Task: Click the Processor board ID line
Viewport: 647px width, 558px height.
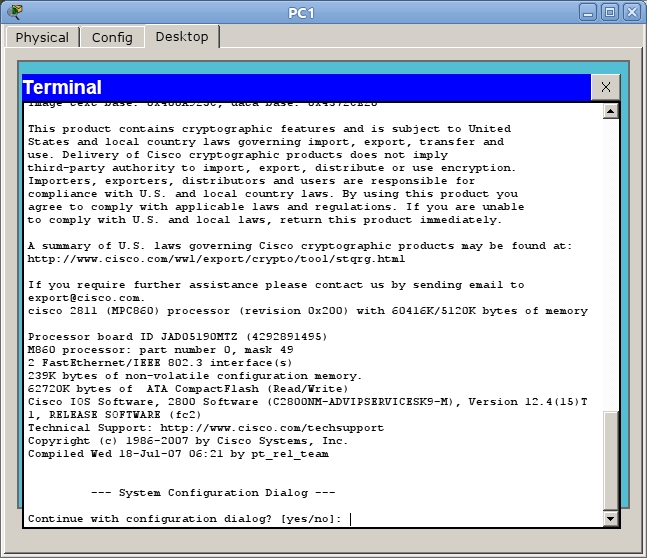Action: [191, 337]
